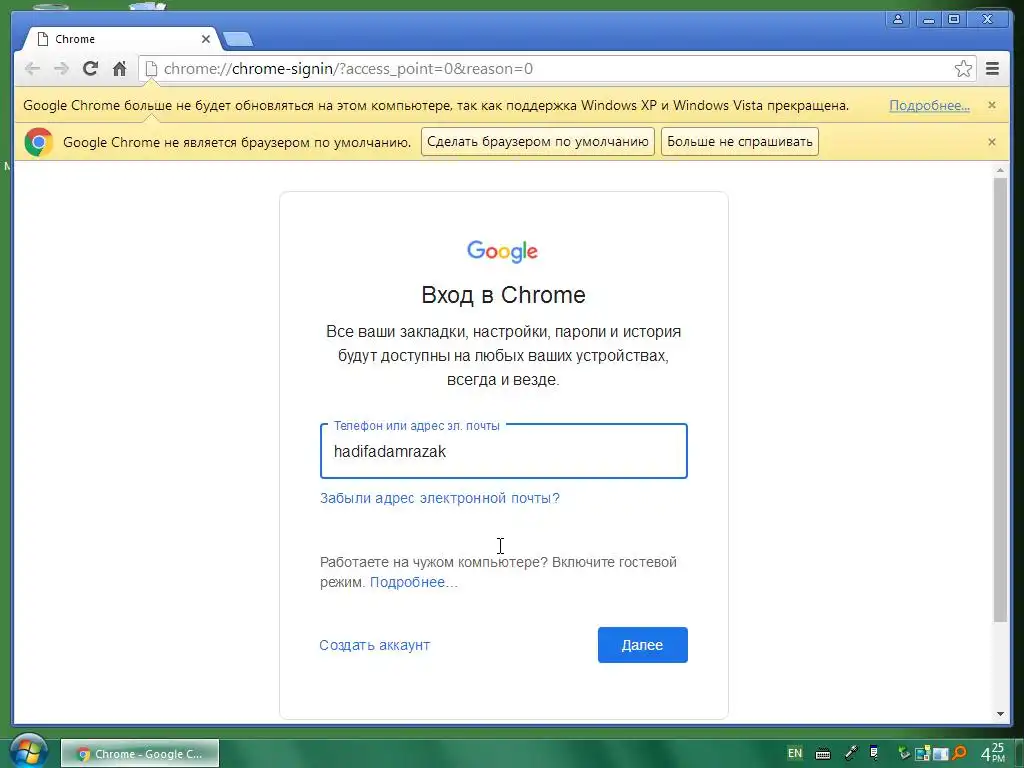1024x768 pixels.
Task: Open the on-screen keyboard tray icon
Action: (x=824, y=754)
